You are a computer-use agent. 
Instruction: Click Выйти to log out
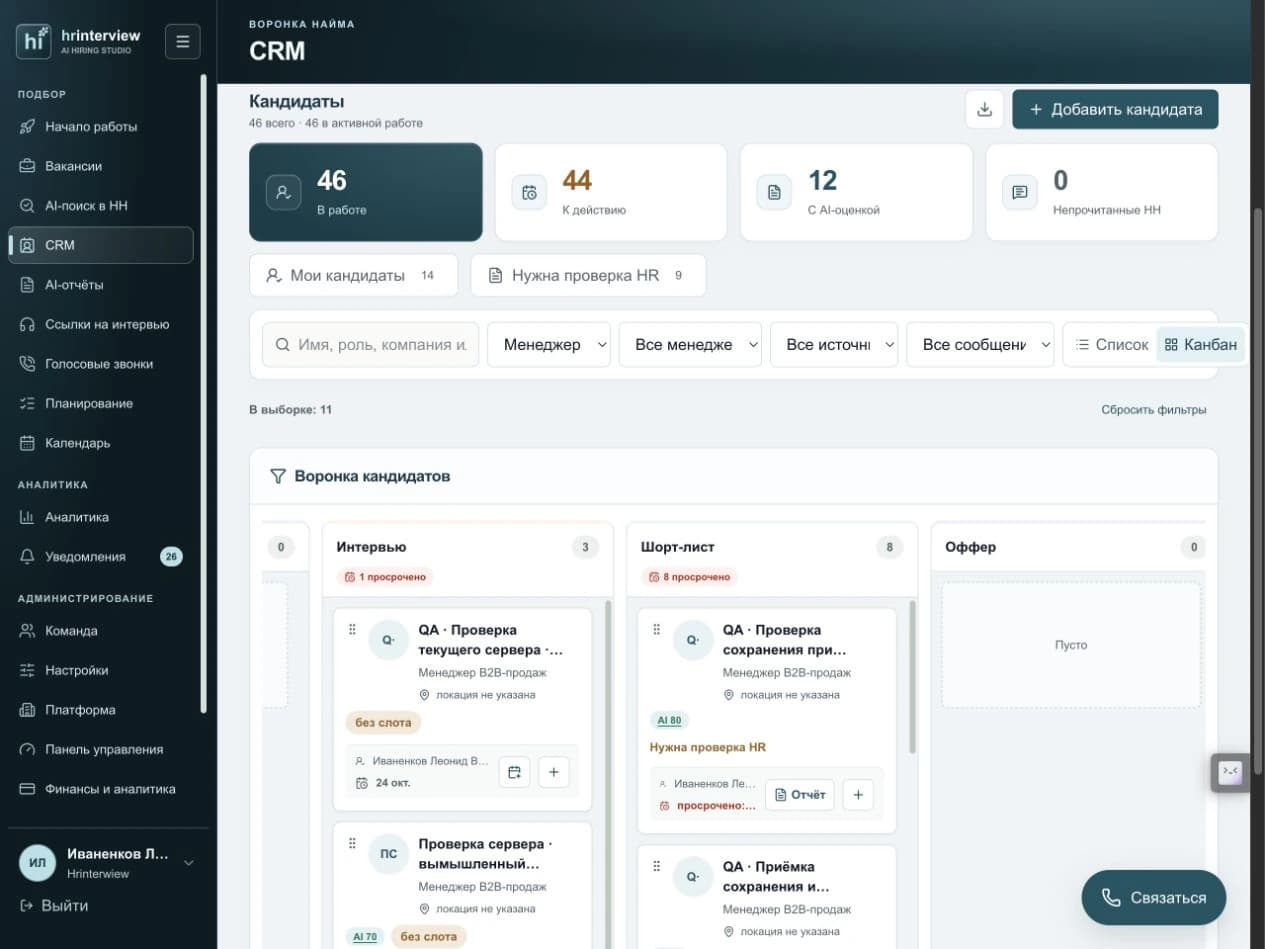[x=54, y=906]
